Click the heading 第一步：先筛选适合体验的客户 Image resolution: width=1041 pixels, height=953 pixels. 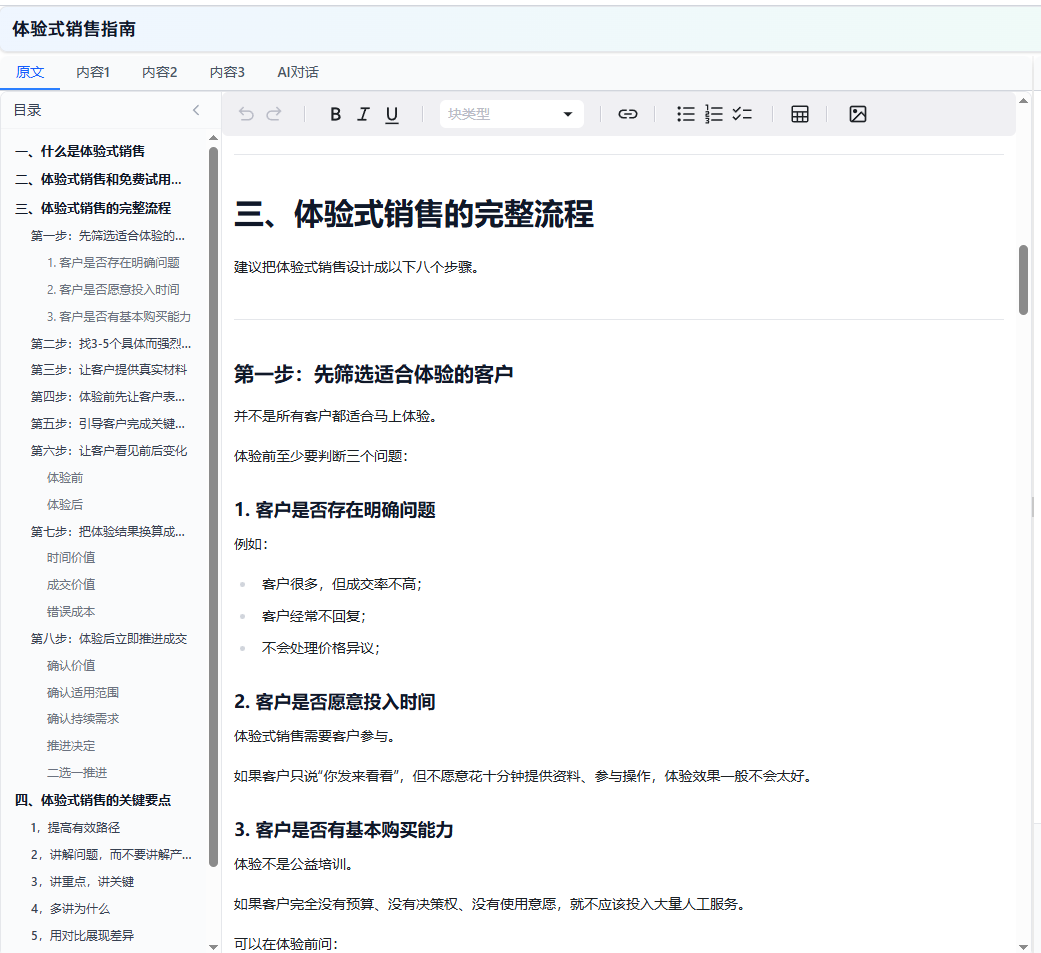coord(374,375)
